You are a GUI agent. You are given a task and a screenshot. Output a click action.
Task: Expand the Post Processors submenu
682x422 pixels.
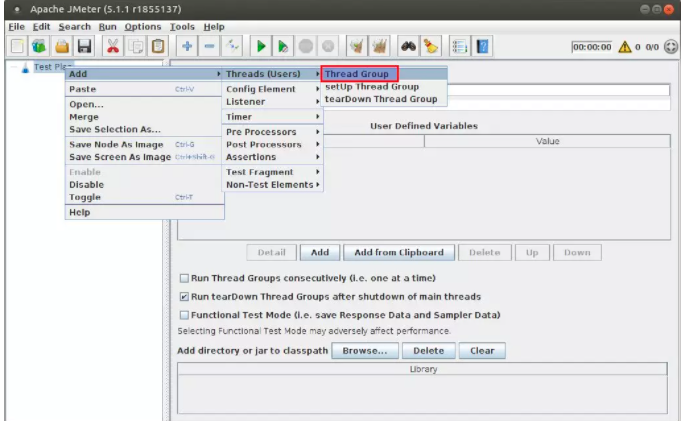(272, 144)
